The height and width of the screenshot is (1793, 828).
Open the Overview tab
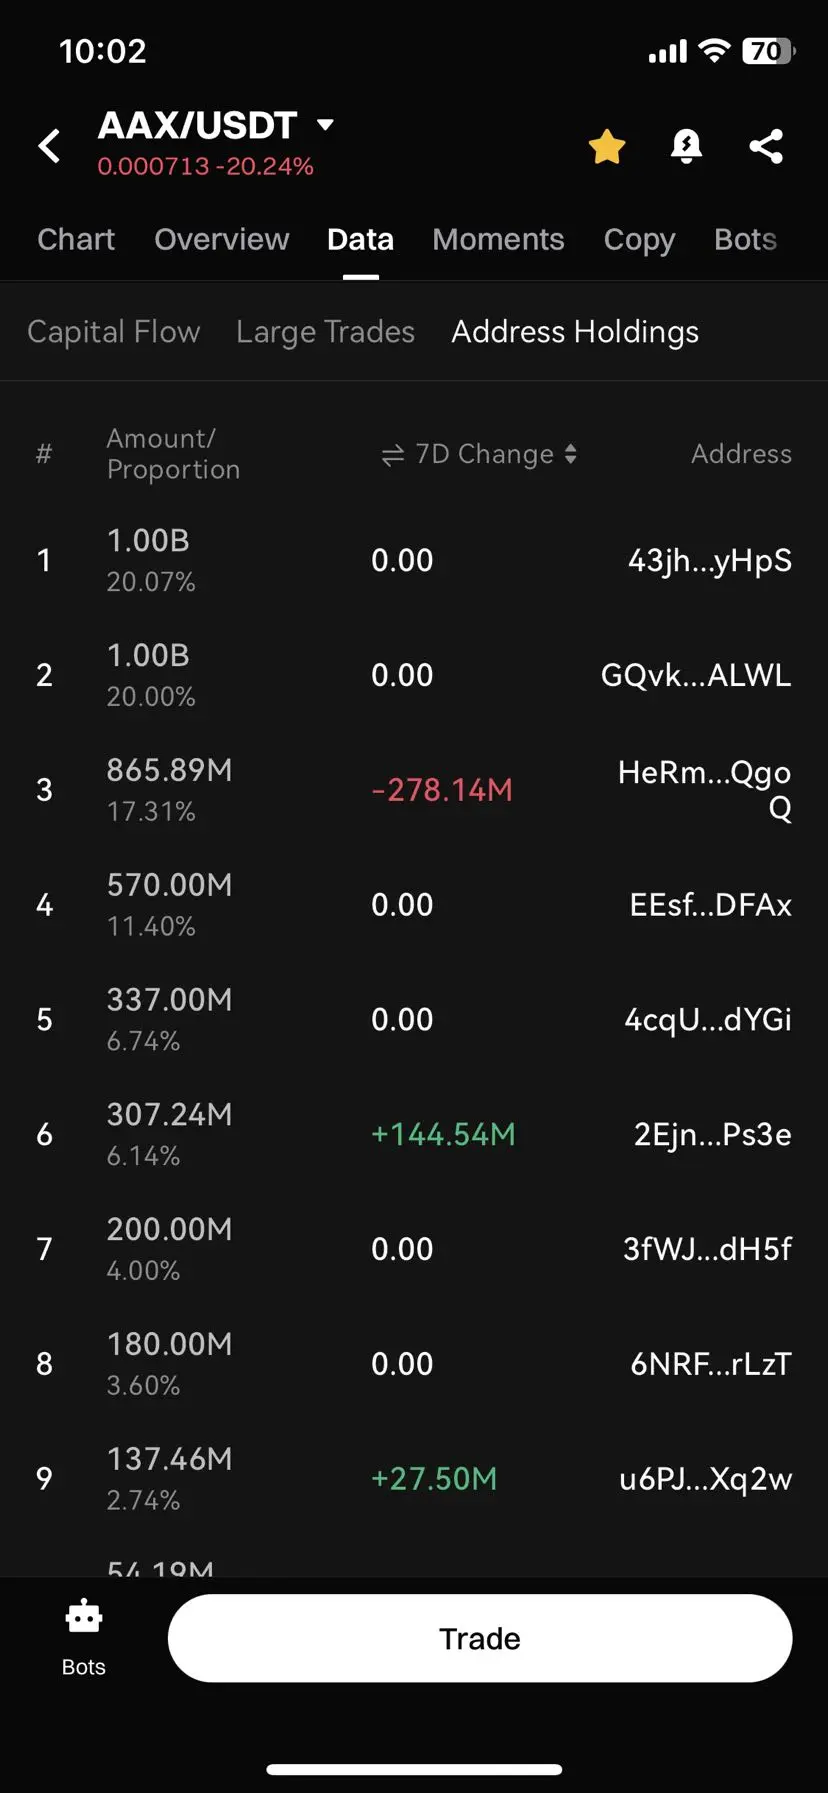[222, 240]
